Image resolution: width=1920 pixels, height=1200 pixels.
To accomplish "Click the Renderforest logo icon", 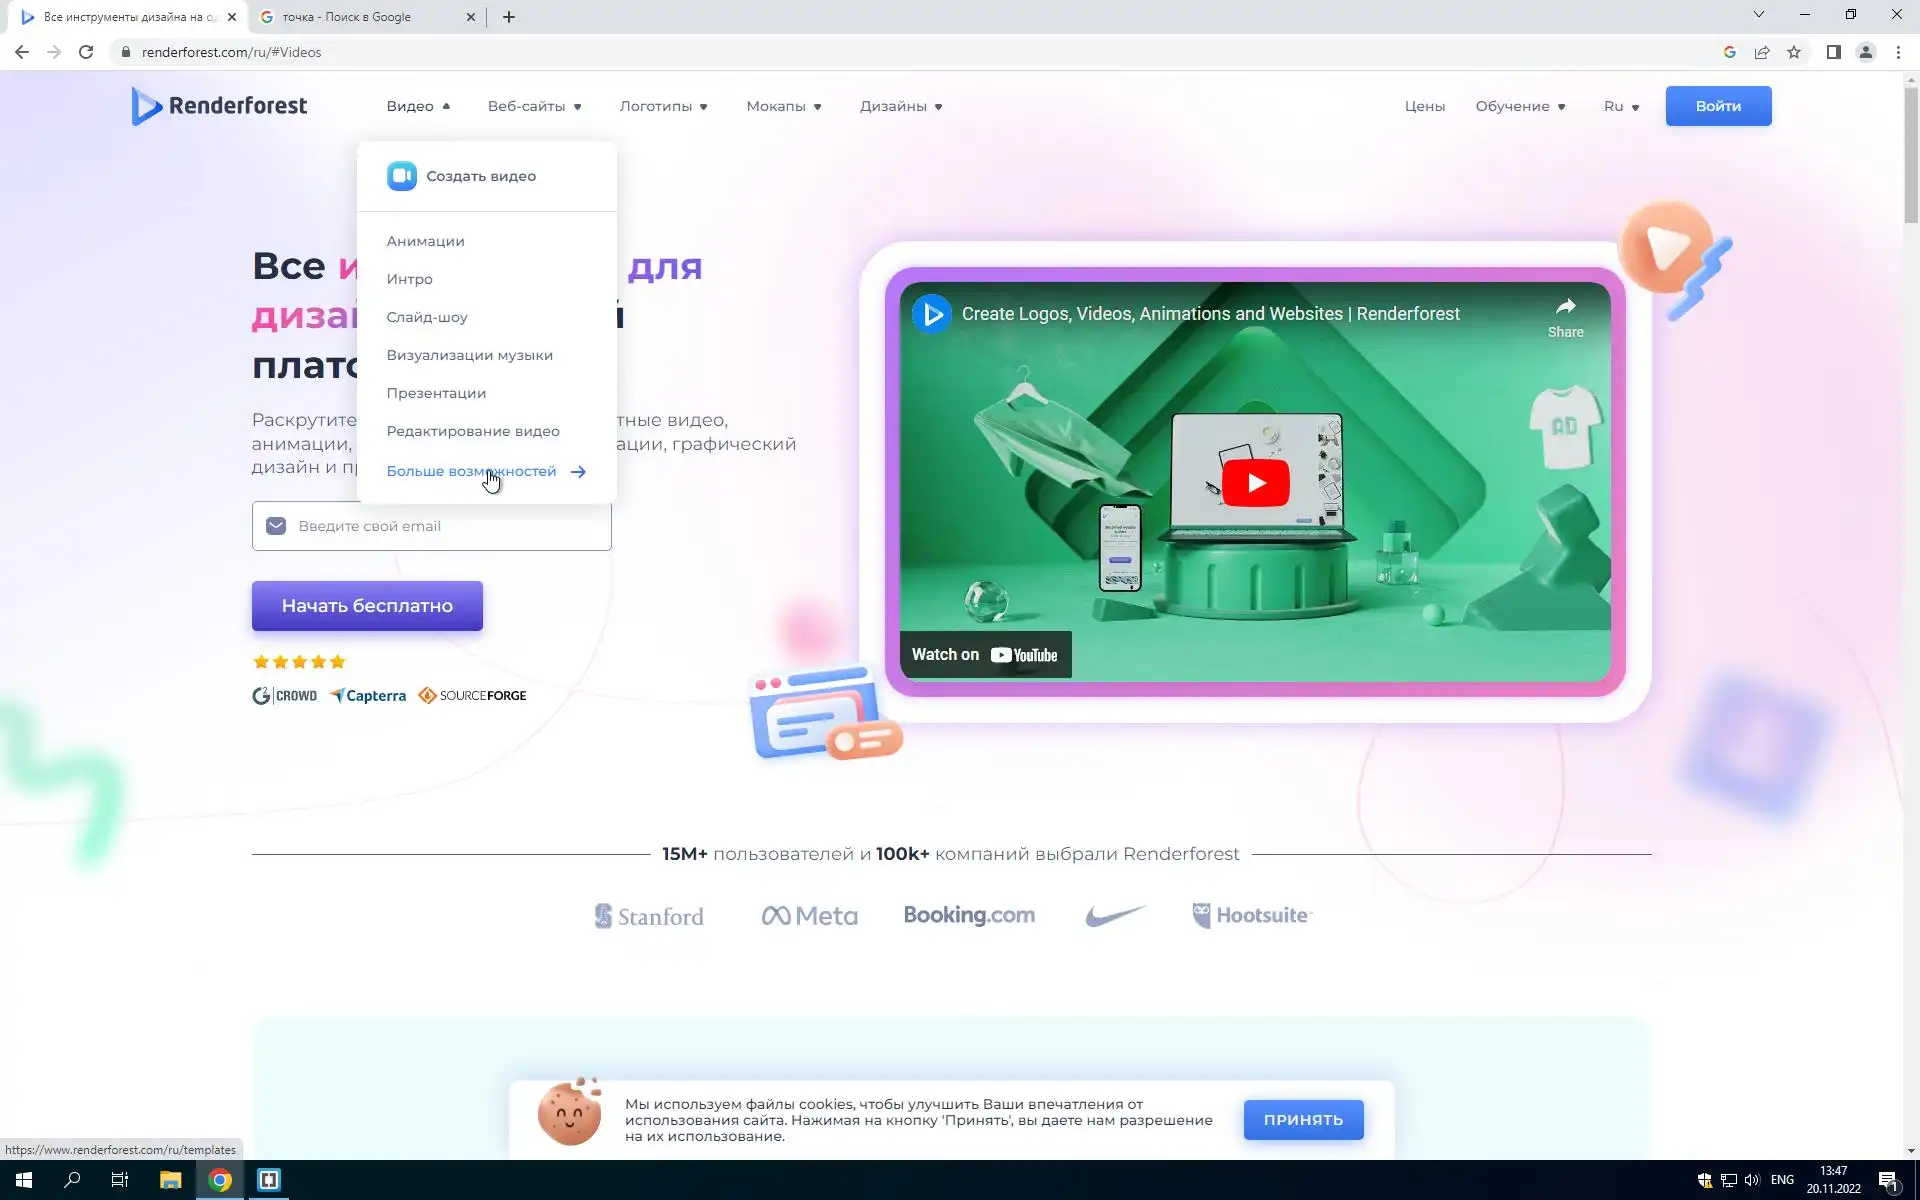I will click(146, 106).
